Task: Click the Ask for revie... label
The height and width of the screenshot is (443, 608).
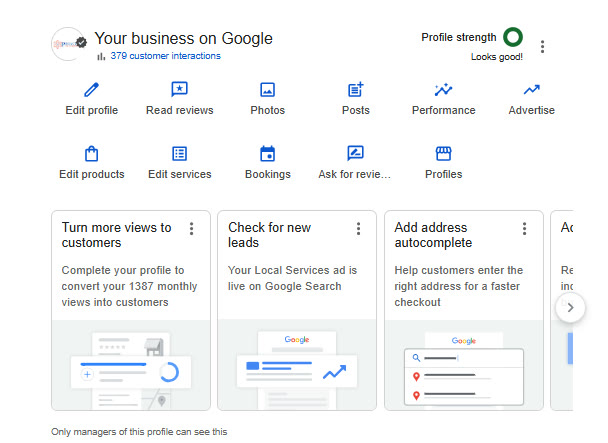Action: pyautogui.click(x=354, y=174)
